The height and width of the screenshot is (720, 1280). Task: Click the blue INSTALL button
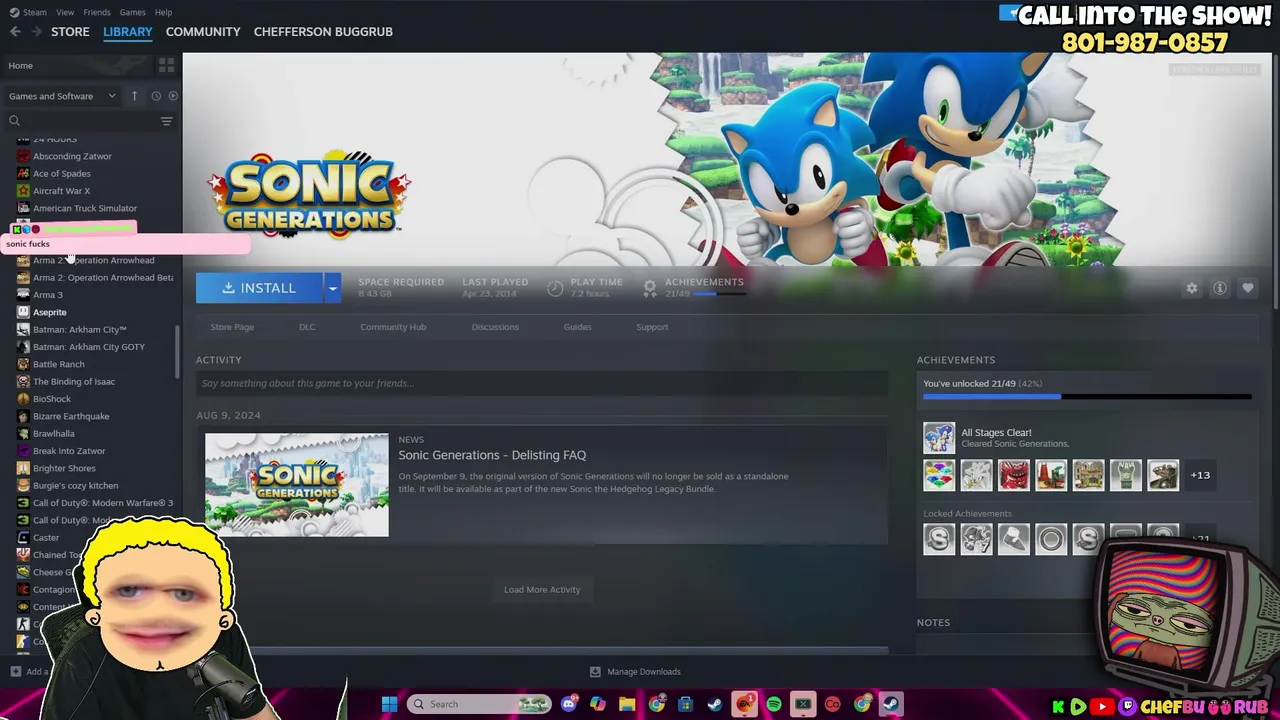[x=259, y=288]
